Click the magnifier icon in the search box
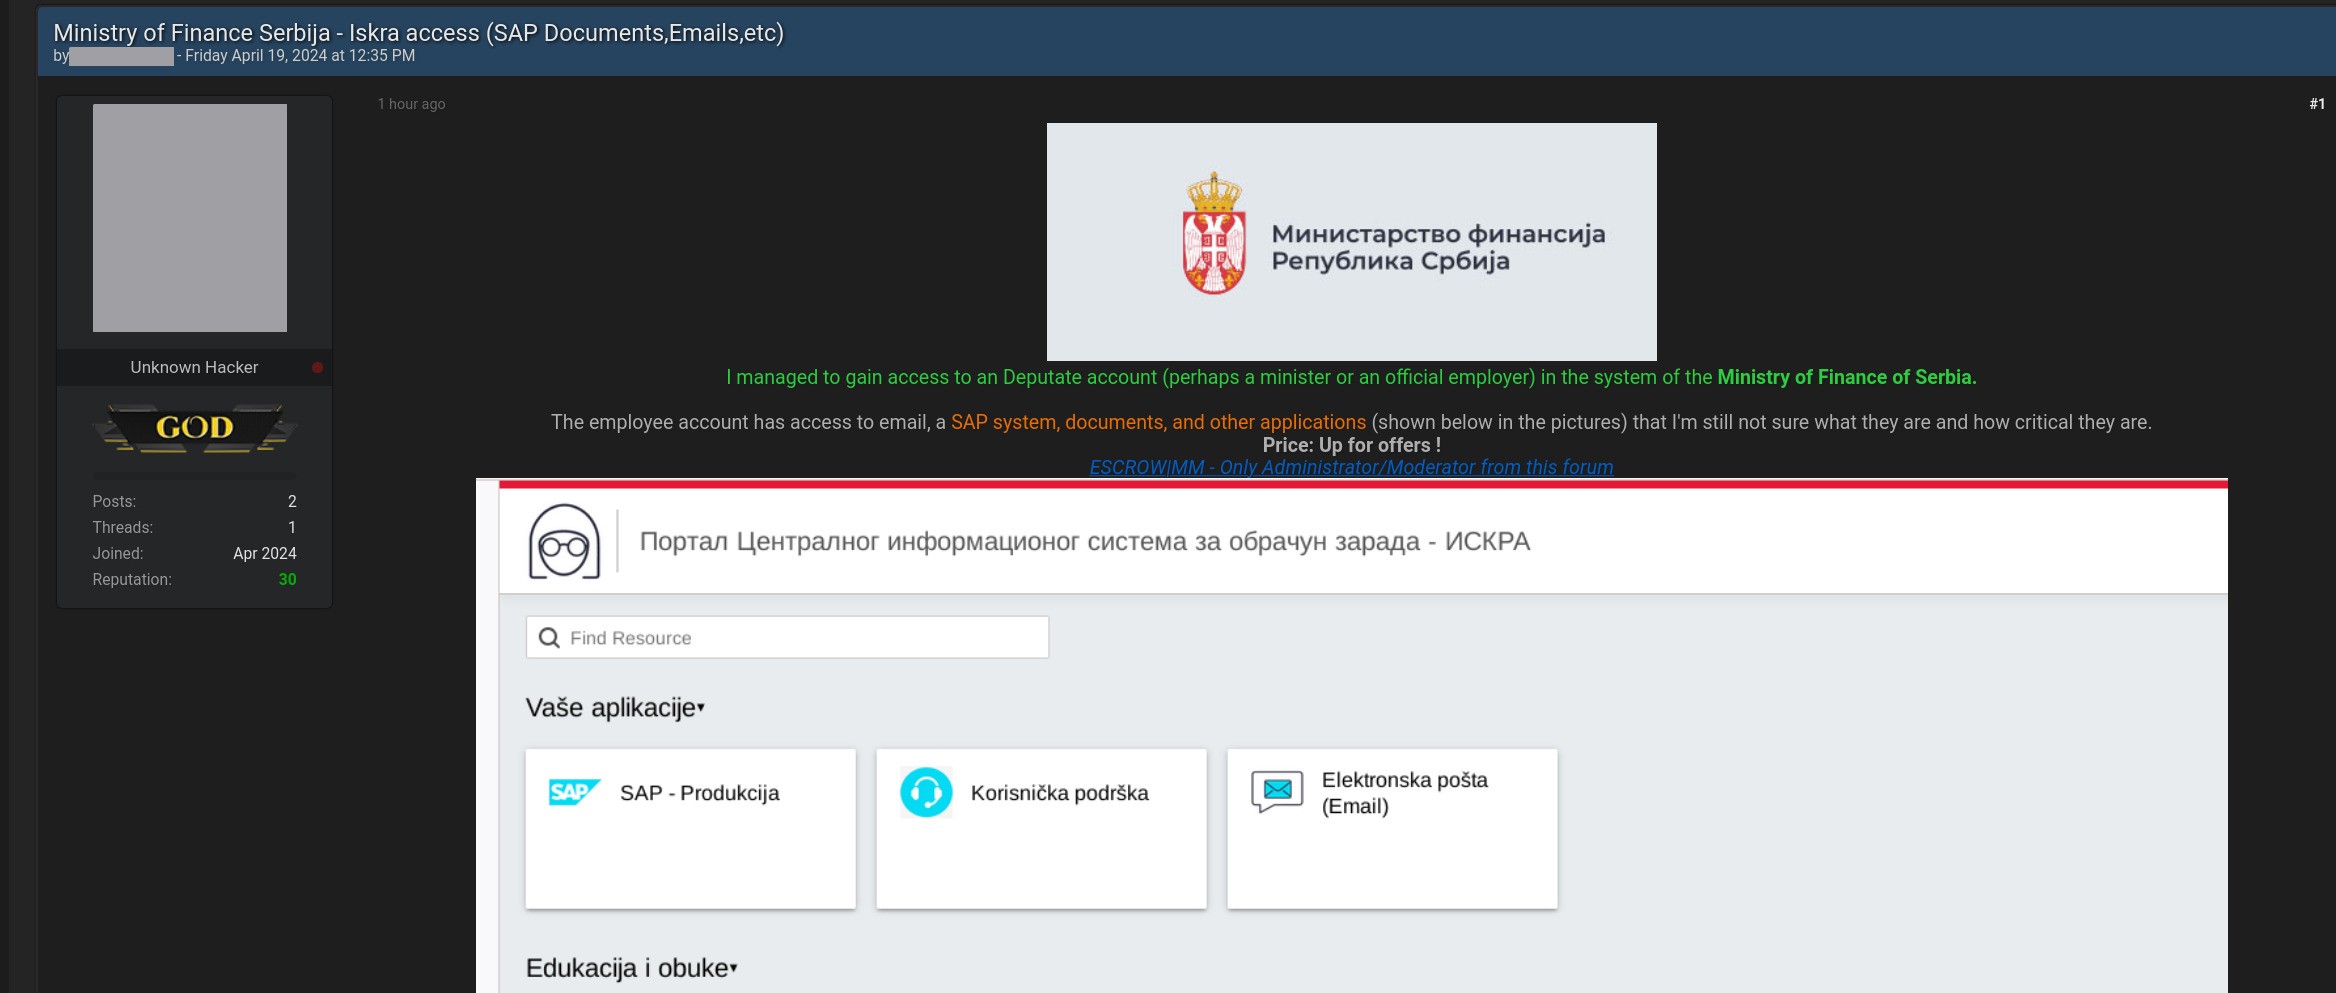This screenshot has height=993, width=2336. point(549,638)
